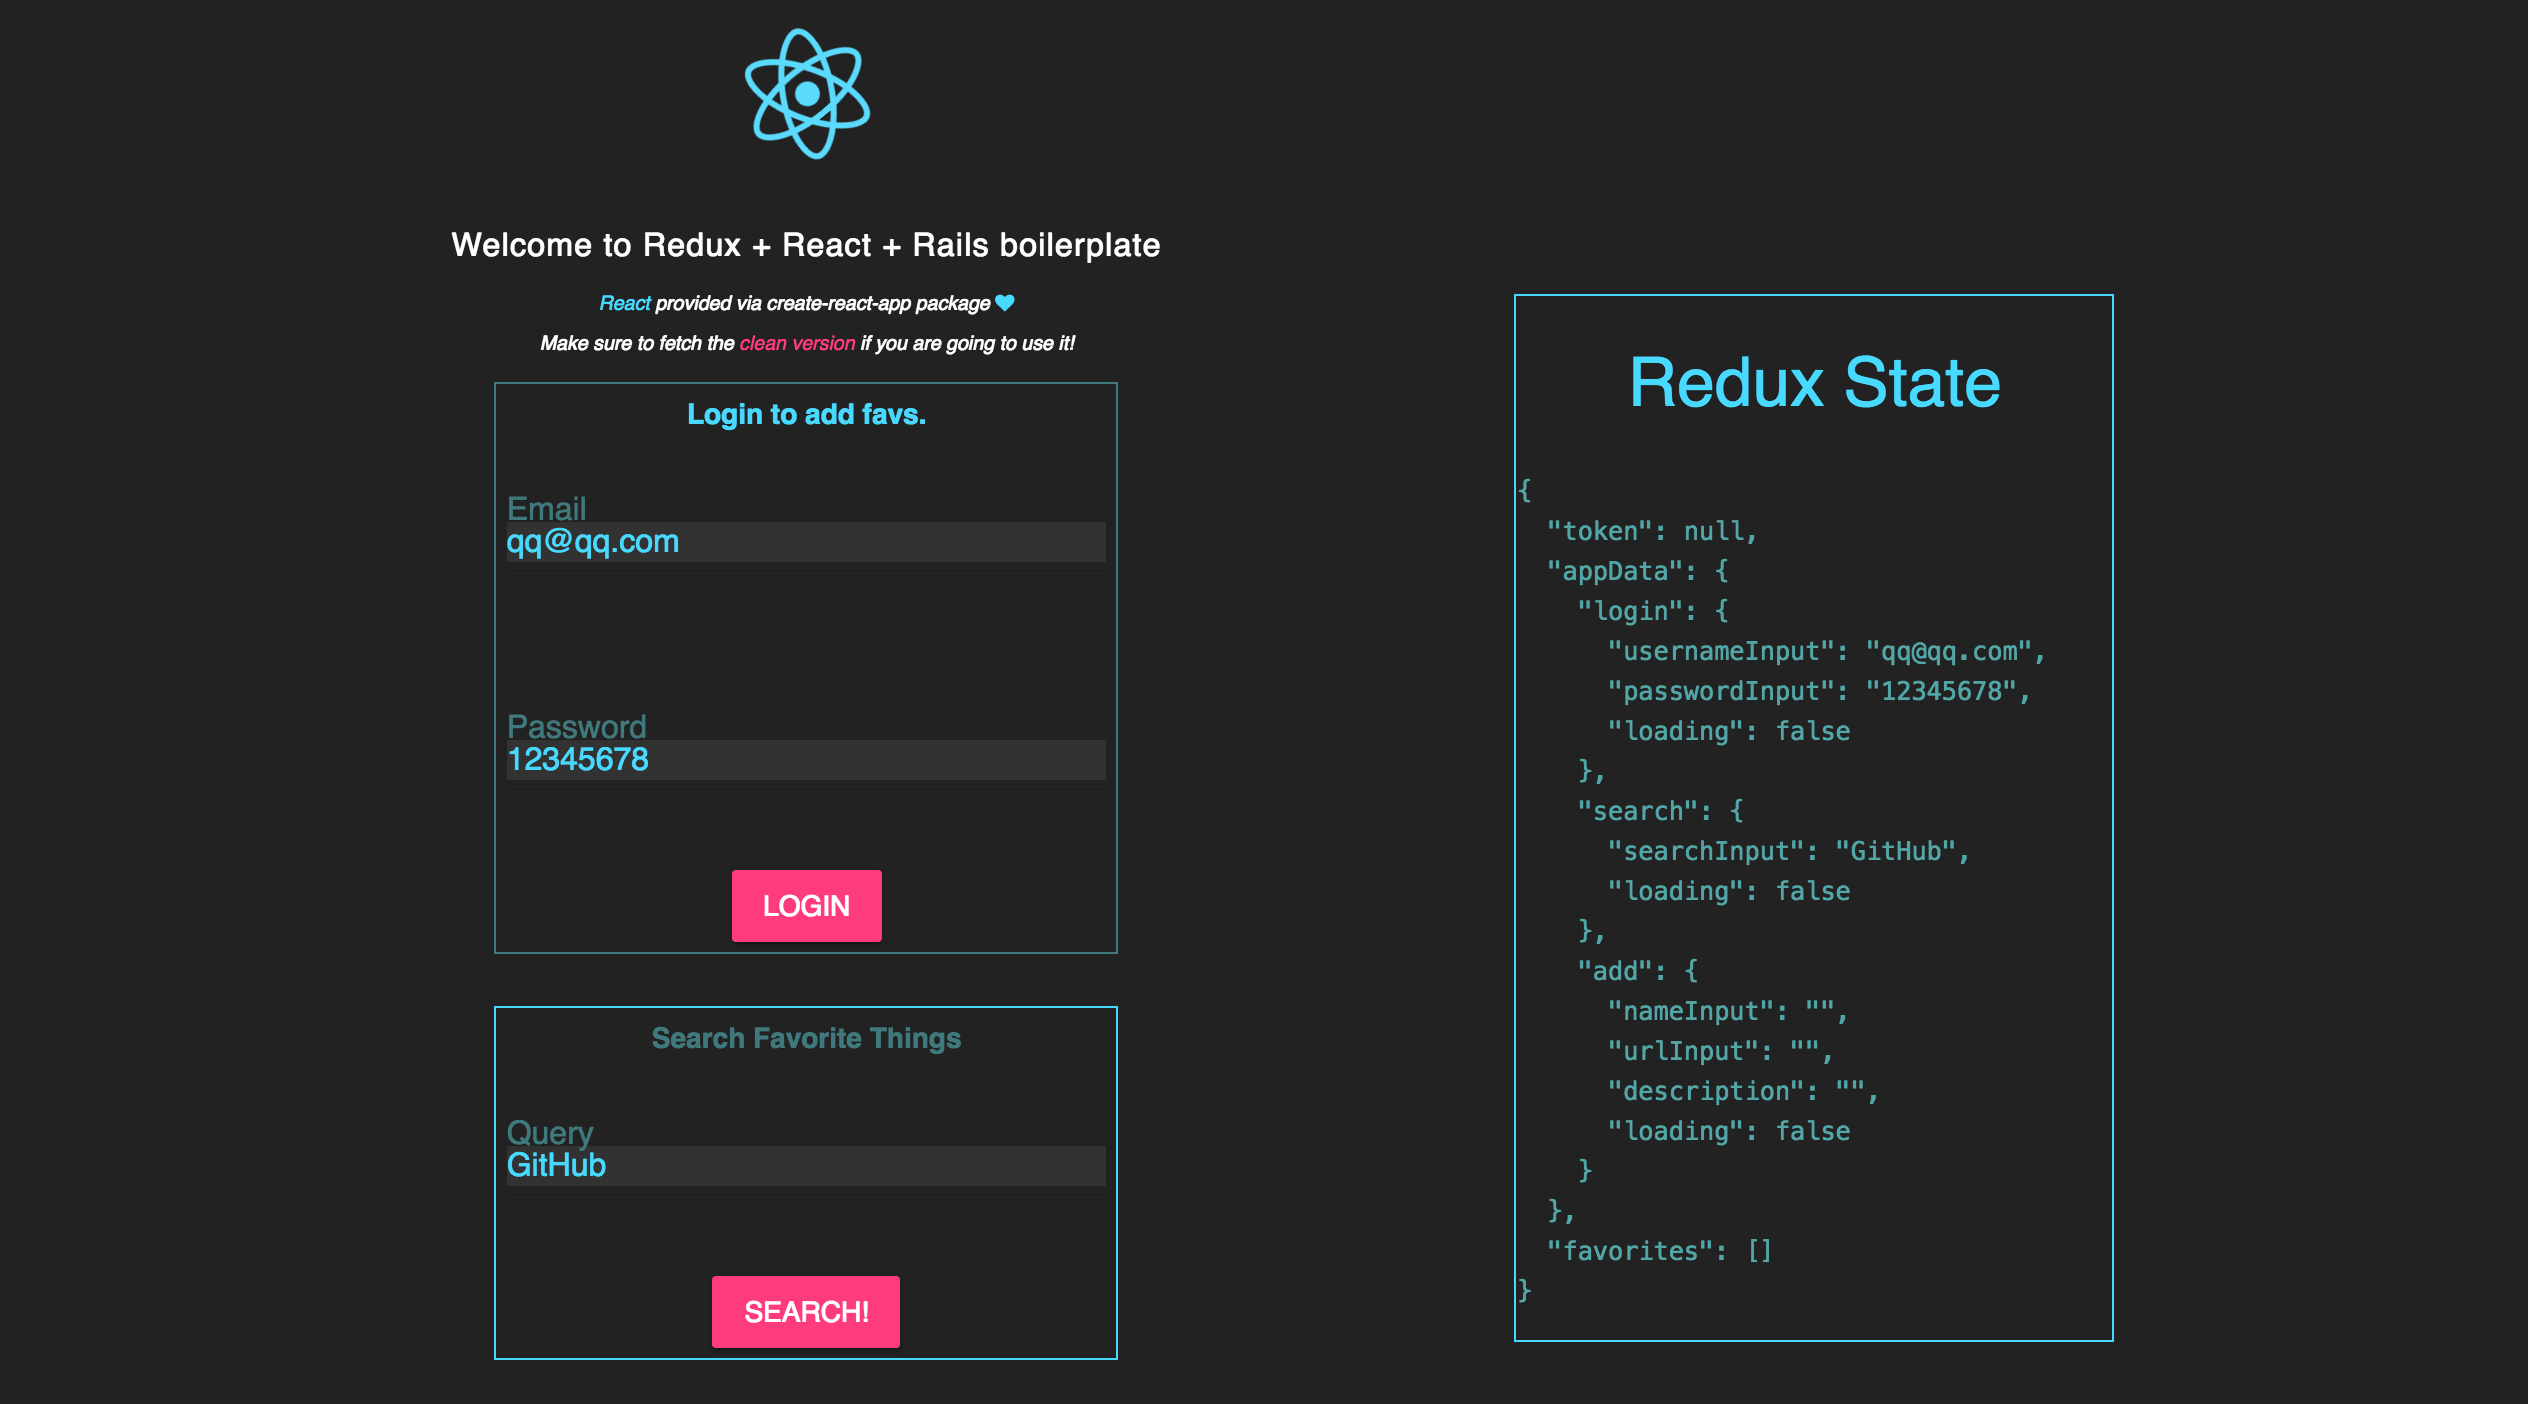
Task: Click the blue heart icon
Action: pyautogui.click(x=1005, y=303)
